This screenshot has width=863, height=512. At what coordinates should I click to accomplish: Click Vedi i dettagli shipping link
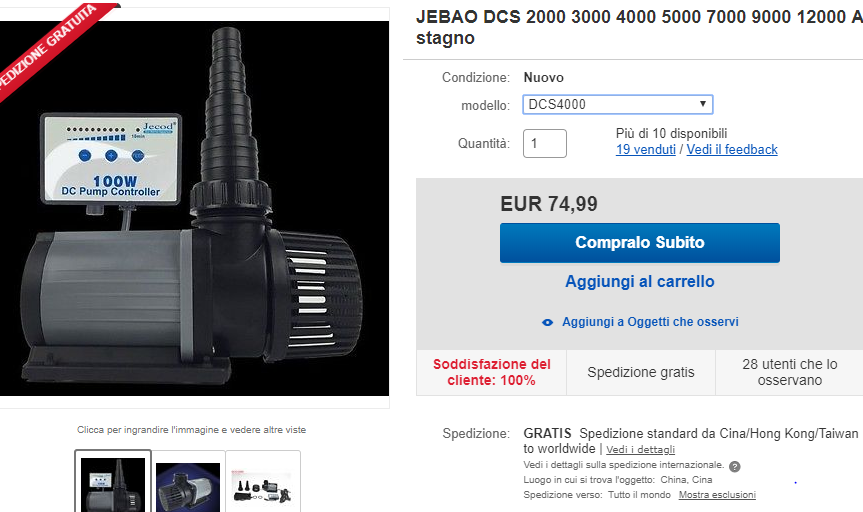[641, 450]
